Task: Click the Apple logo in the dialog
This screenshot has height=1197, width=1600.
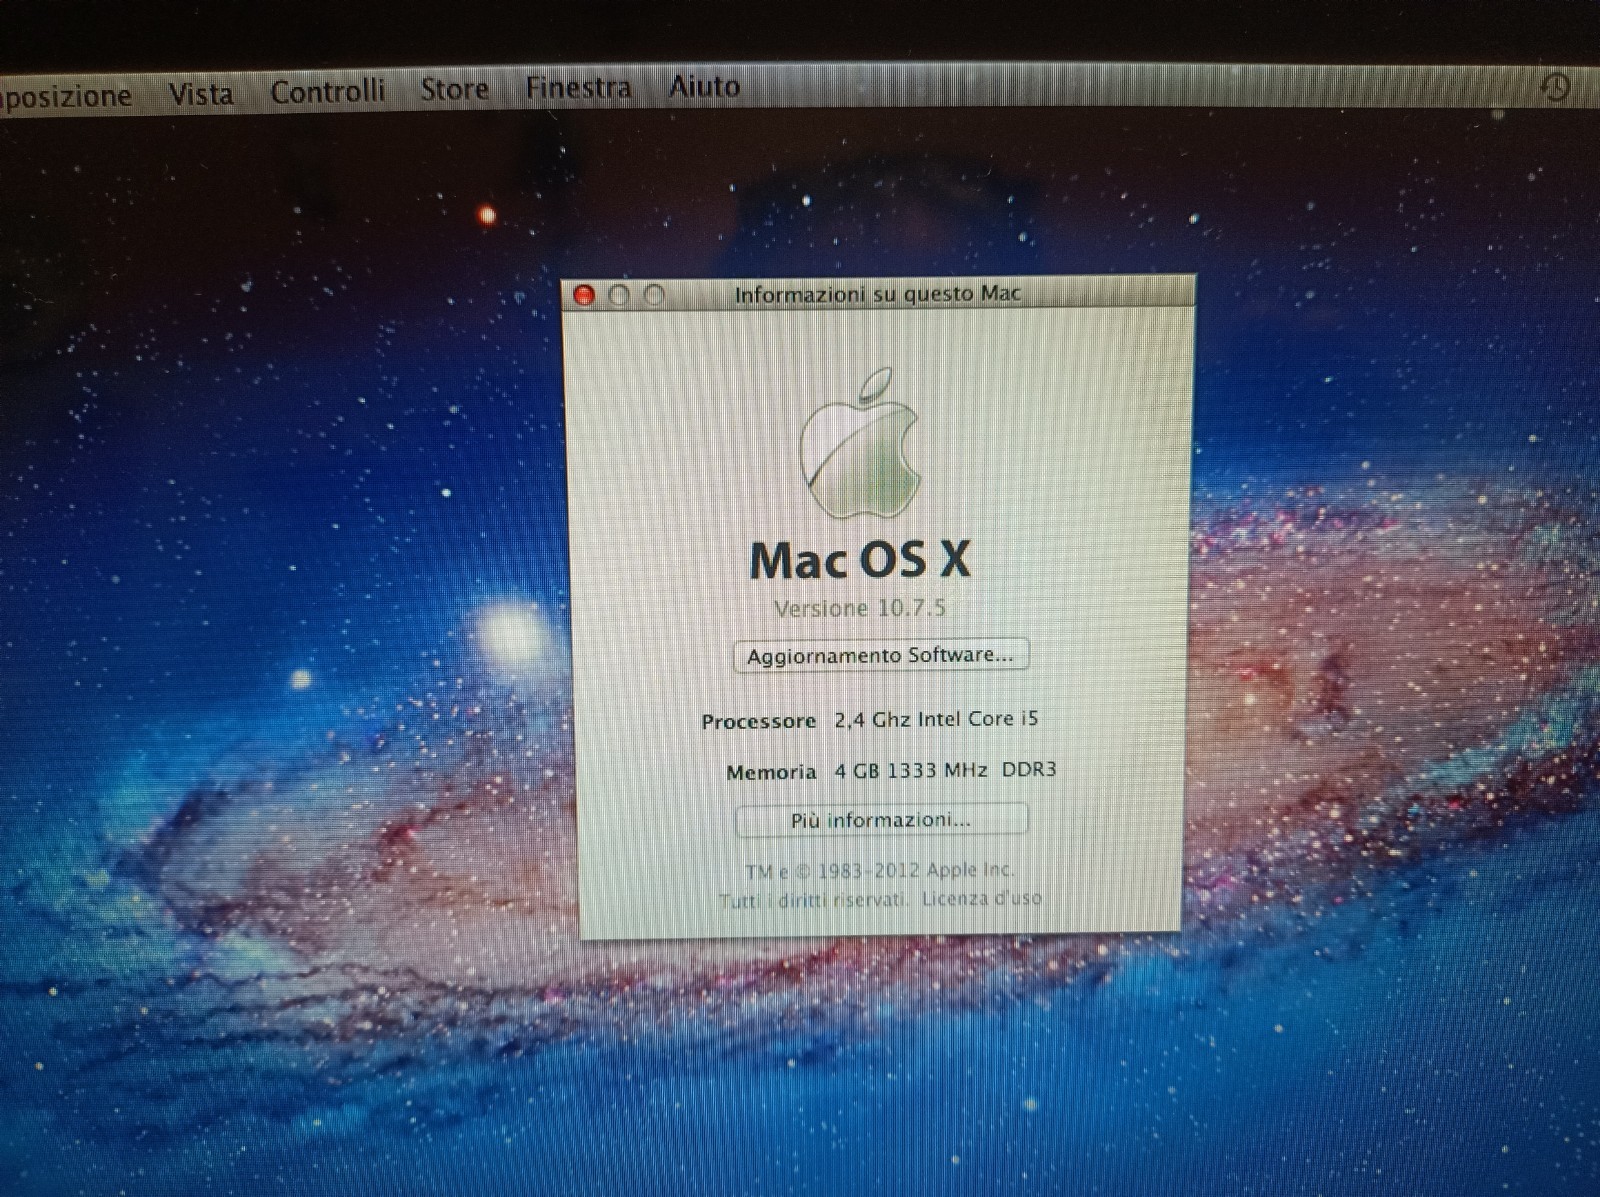Action: pos(860,443)
